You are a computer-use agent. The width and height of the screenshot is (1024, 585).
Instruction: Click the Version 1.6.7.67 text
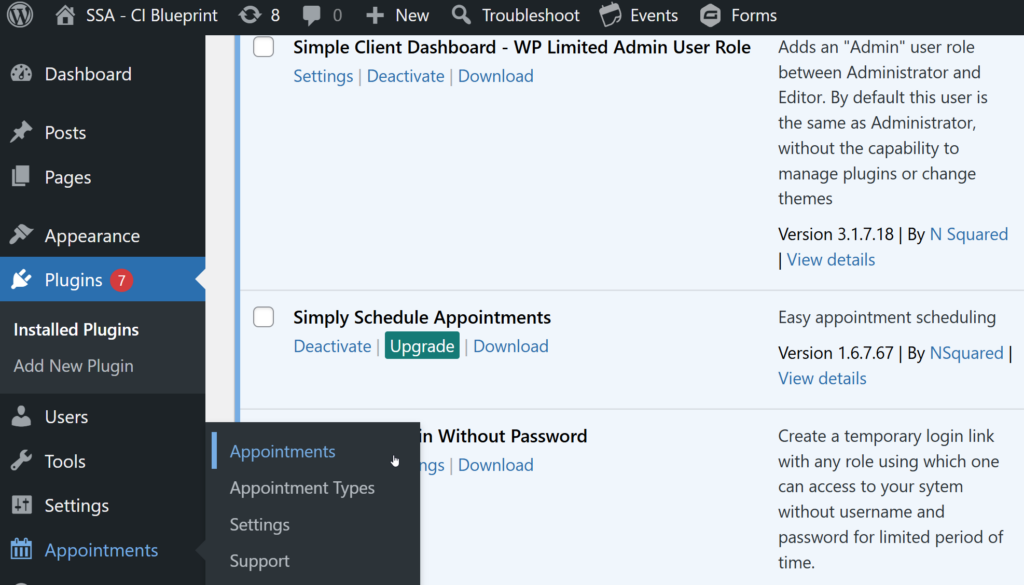click(835, 353)
